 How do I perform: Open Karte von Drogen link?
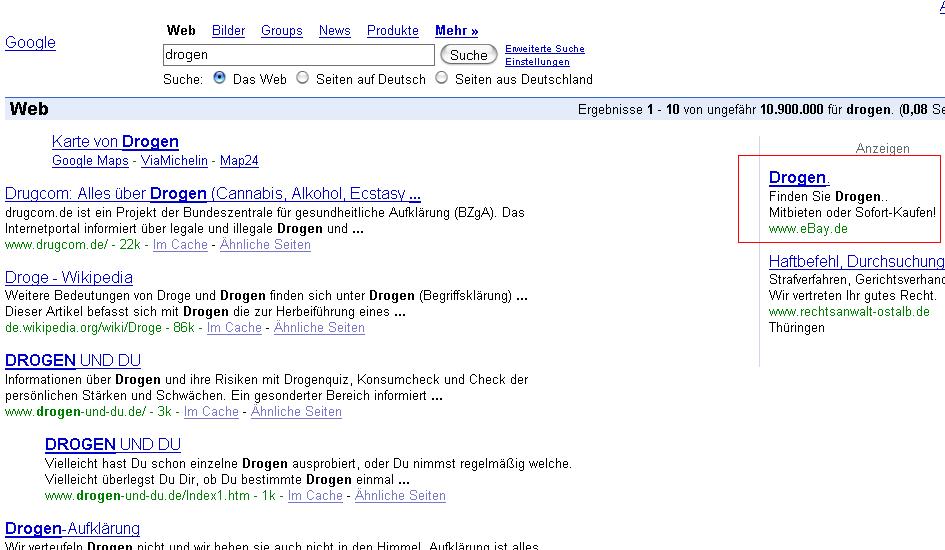pos(115,142)
